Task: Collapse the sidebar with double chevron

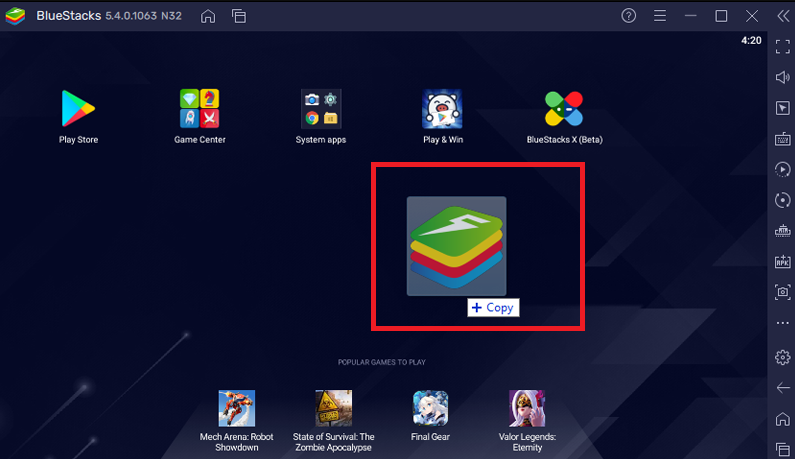Action: coord(783,16)
